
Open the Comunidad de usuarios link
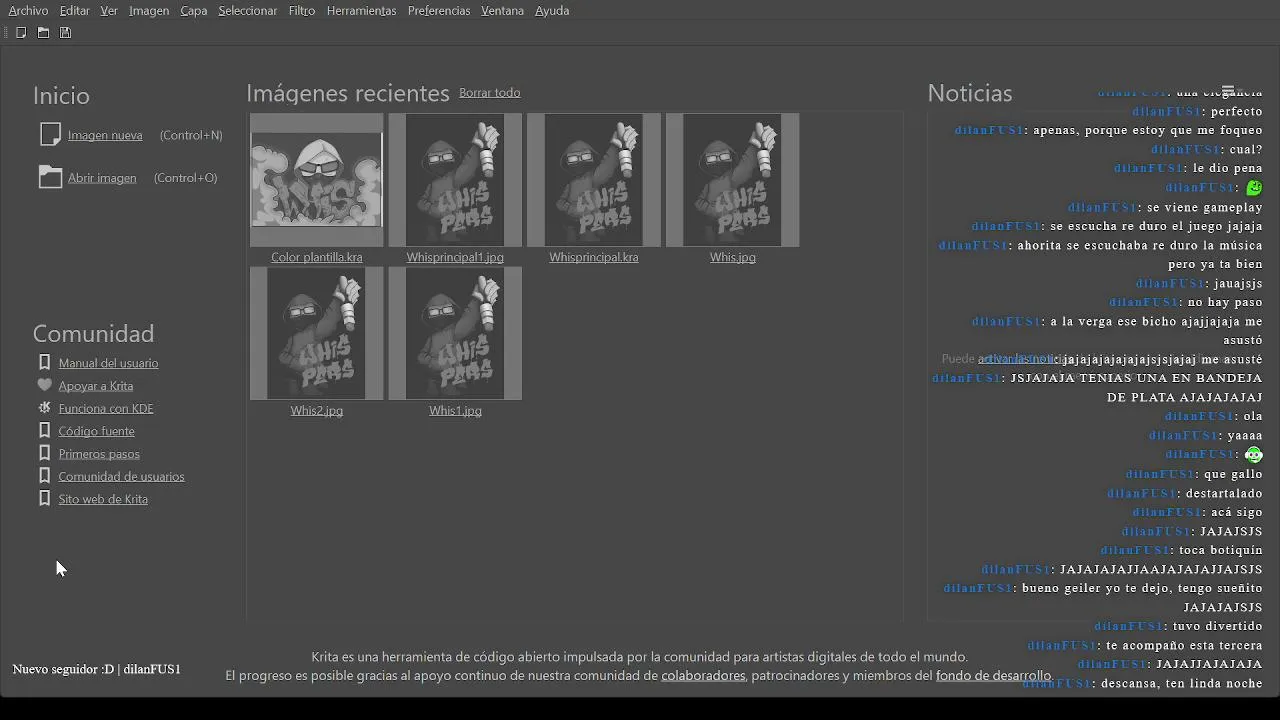121,476
